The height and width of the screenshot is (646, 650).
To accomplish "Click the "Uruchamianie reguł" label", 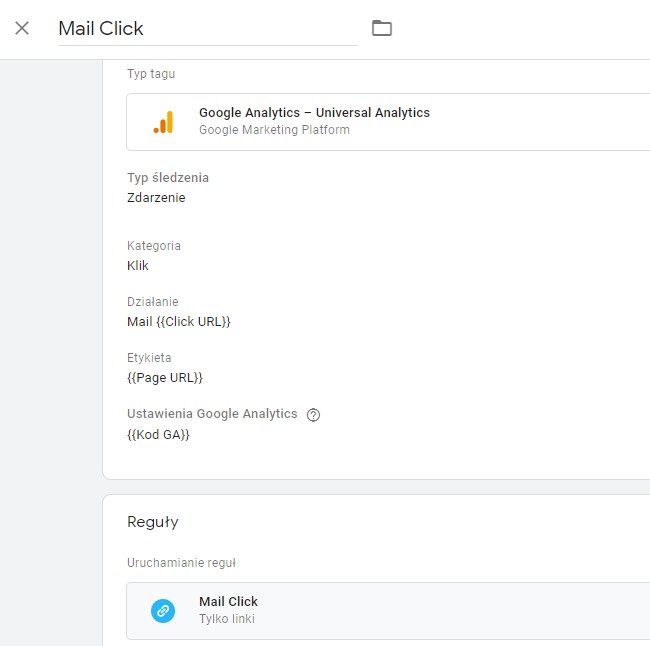I will point(181,563).
